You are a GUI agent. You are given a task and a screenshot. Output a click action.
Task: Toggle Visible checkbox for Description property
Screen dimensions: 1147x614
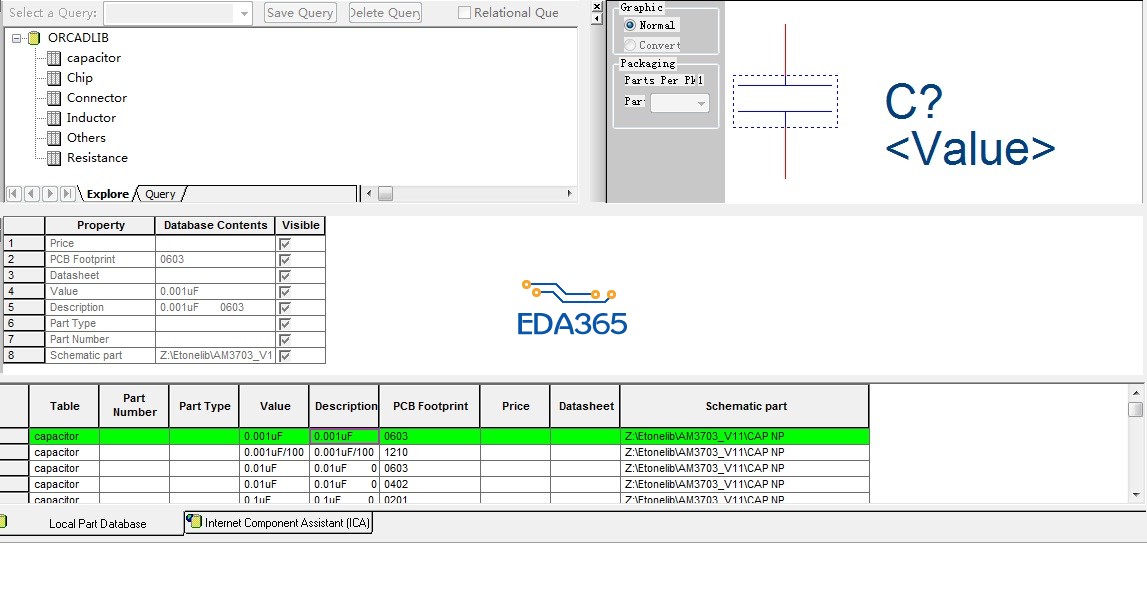coord(285,307)
